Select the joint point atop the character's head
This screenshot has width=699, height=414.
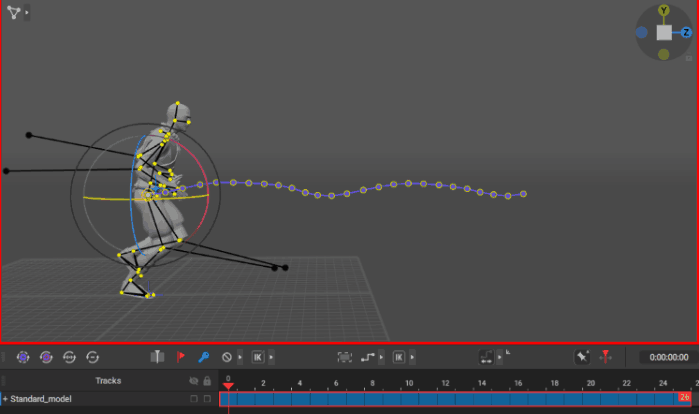point(177,103)
